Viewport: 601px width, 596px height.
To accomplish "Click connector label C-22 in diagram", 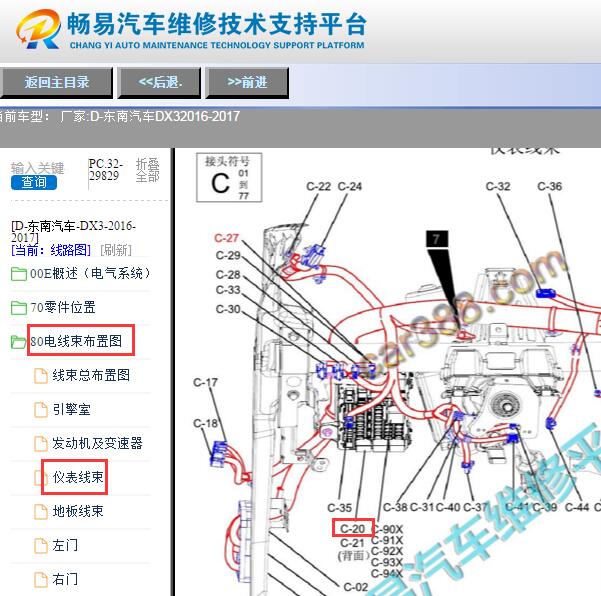I will coord(318,186).
